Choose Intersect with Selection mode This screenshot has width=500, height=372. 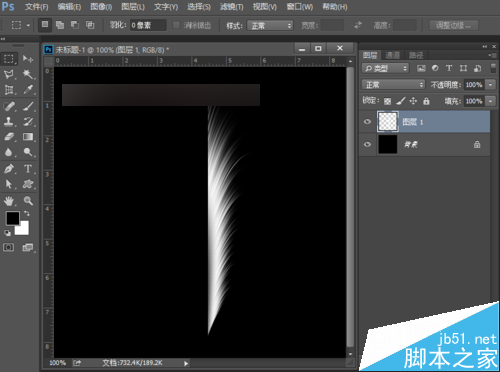(x=90, y=25)
